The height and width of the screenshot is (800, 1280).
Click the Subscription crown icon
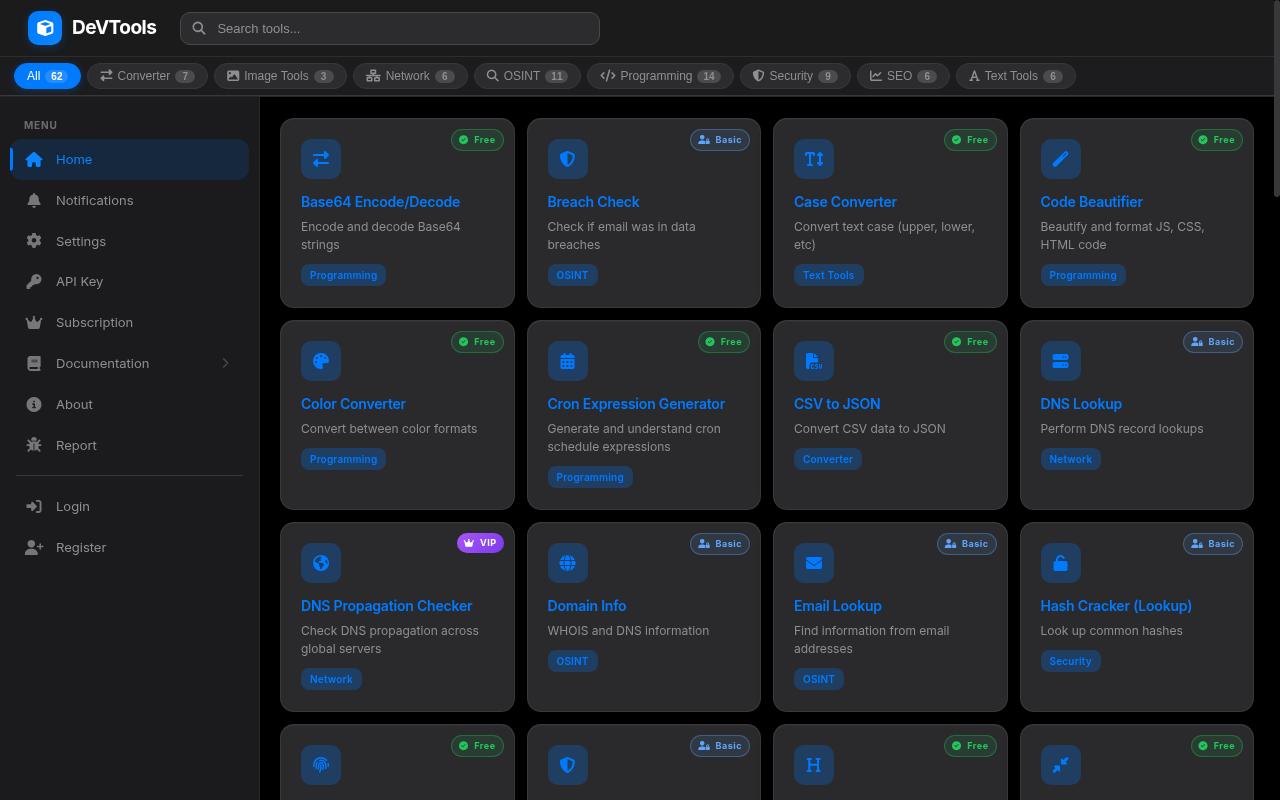pyautogui.click(x=34, y=322)
